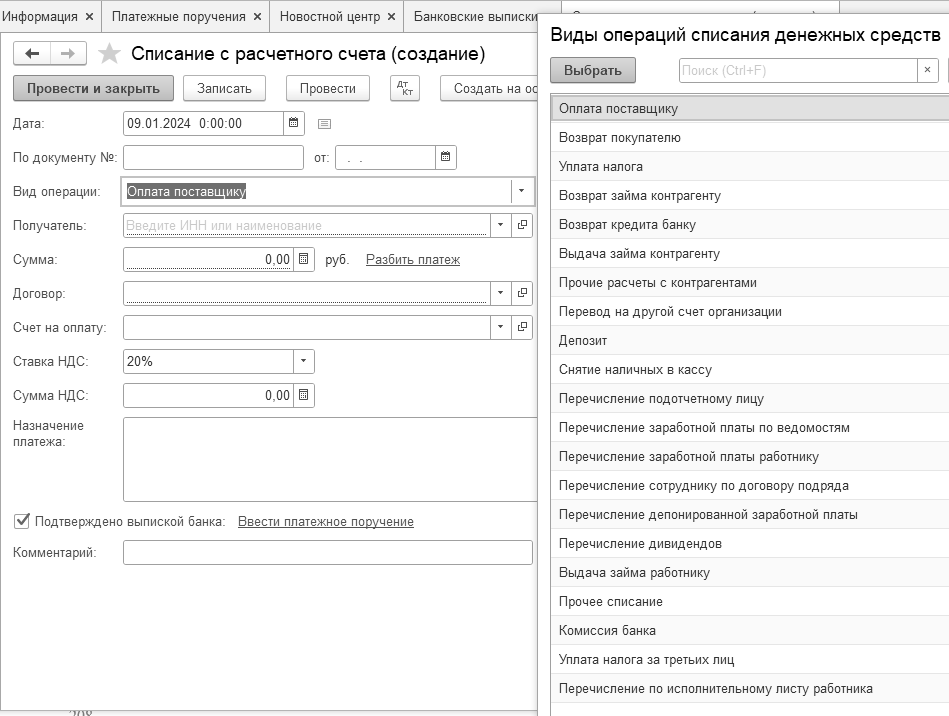Select 'Снятие наличных в кассу' row
This screenshot has height=716, width=949.
pos(750,370)
